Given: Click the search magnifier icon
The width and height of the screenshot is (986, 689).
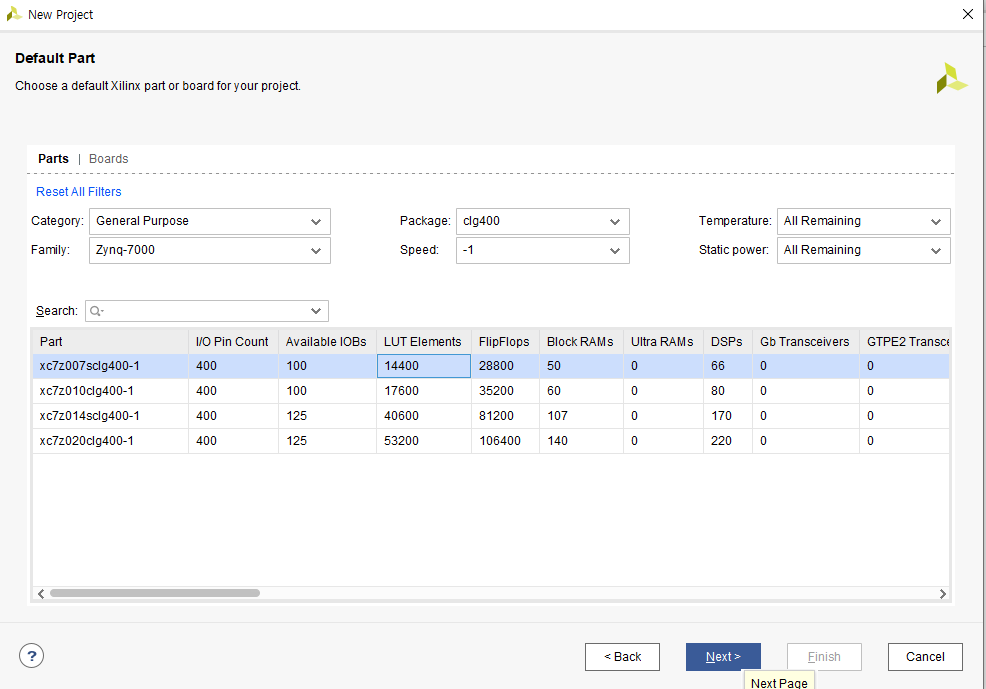Looking at the screenshot, I should [x=96, y=311].
